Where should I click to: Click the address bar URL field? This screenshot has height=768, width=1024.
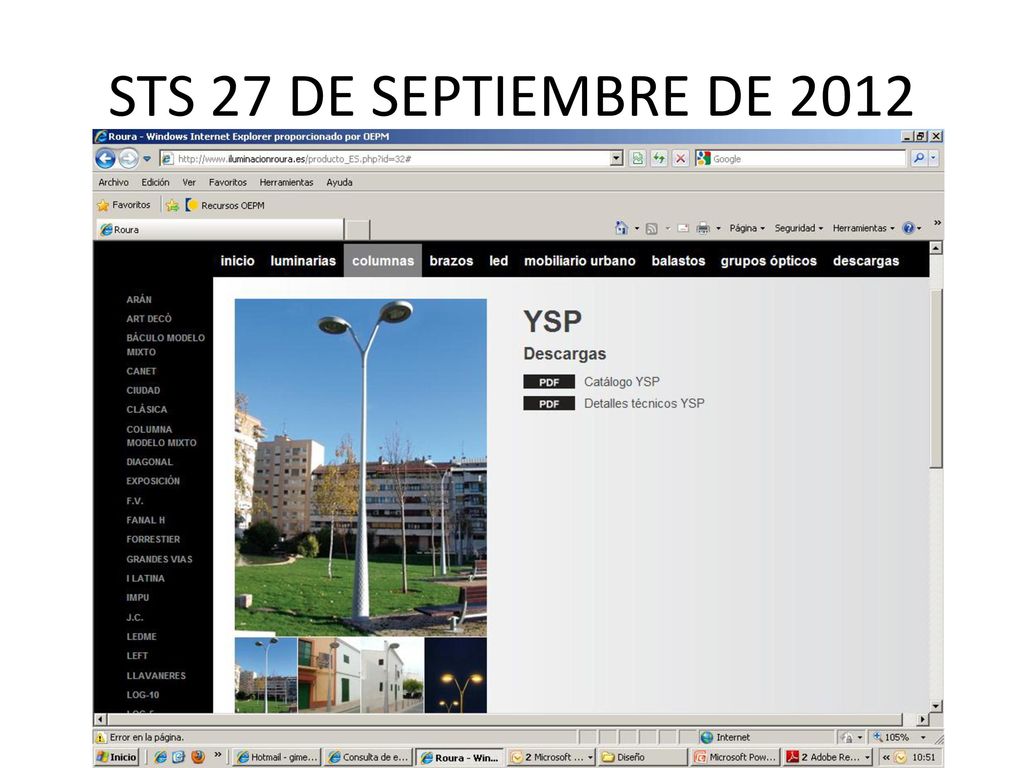click(385, 159)
